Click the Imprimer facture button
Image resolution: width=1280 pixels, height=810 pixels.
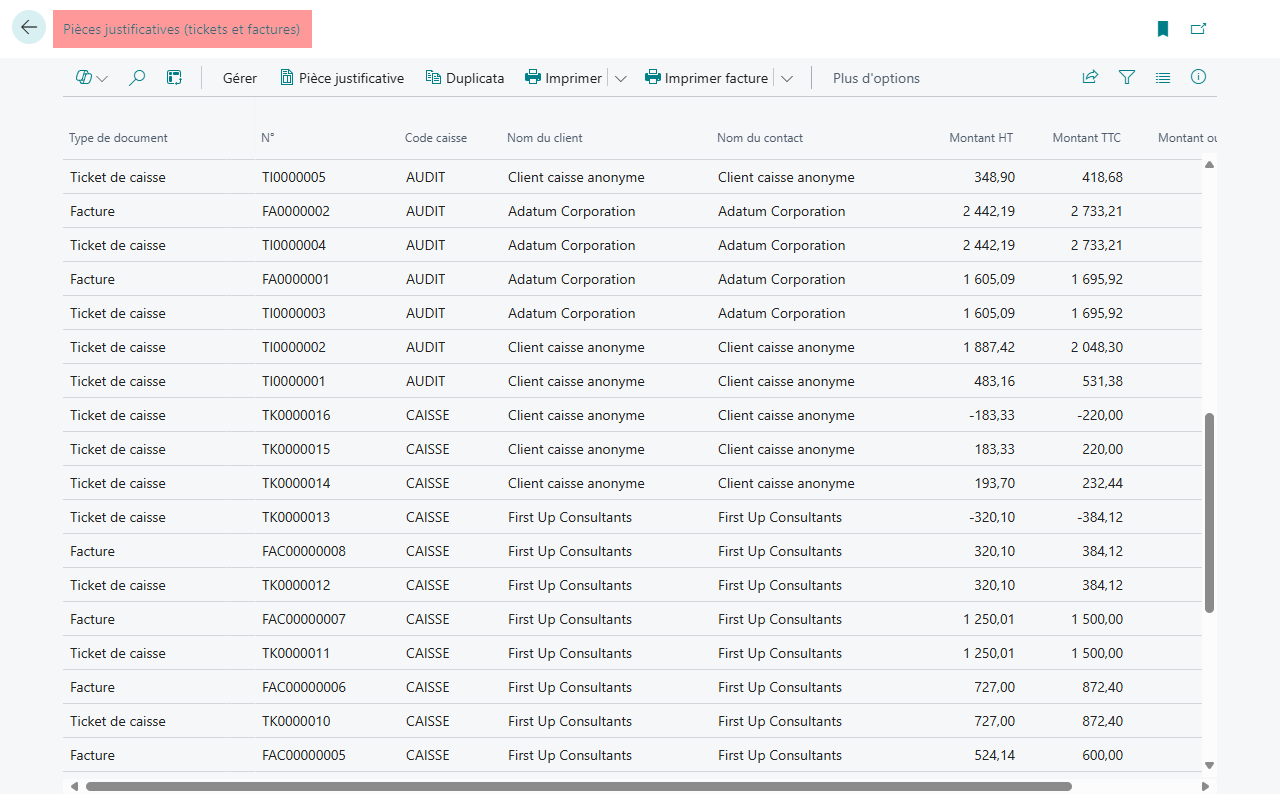click(706, 78)
